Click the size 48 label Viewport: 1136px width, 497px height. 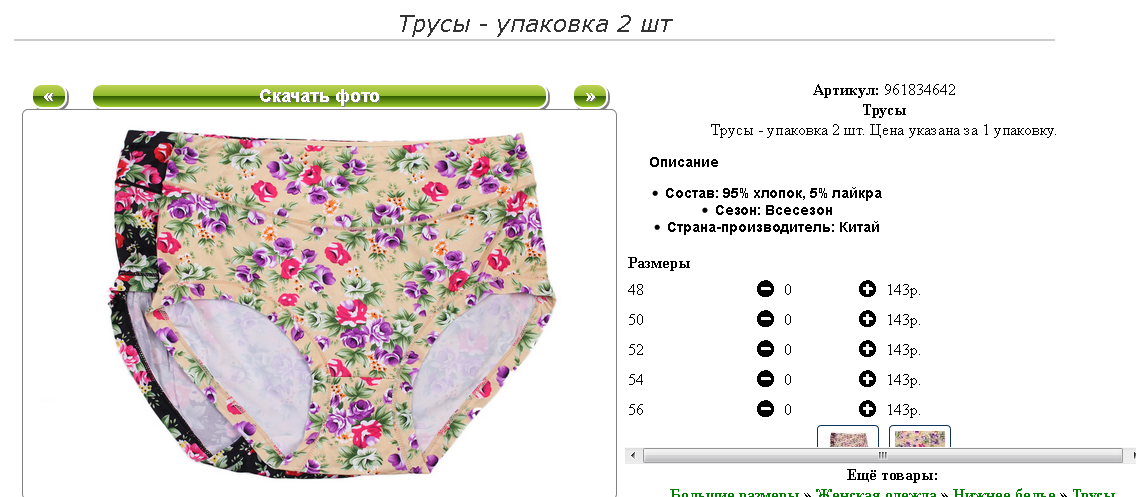pos(635,290)
